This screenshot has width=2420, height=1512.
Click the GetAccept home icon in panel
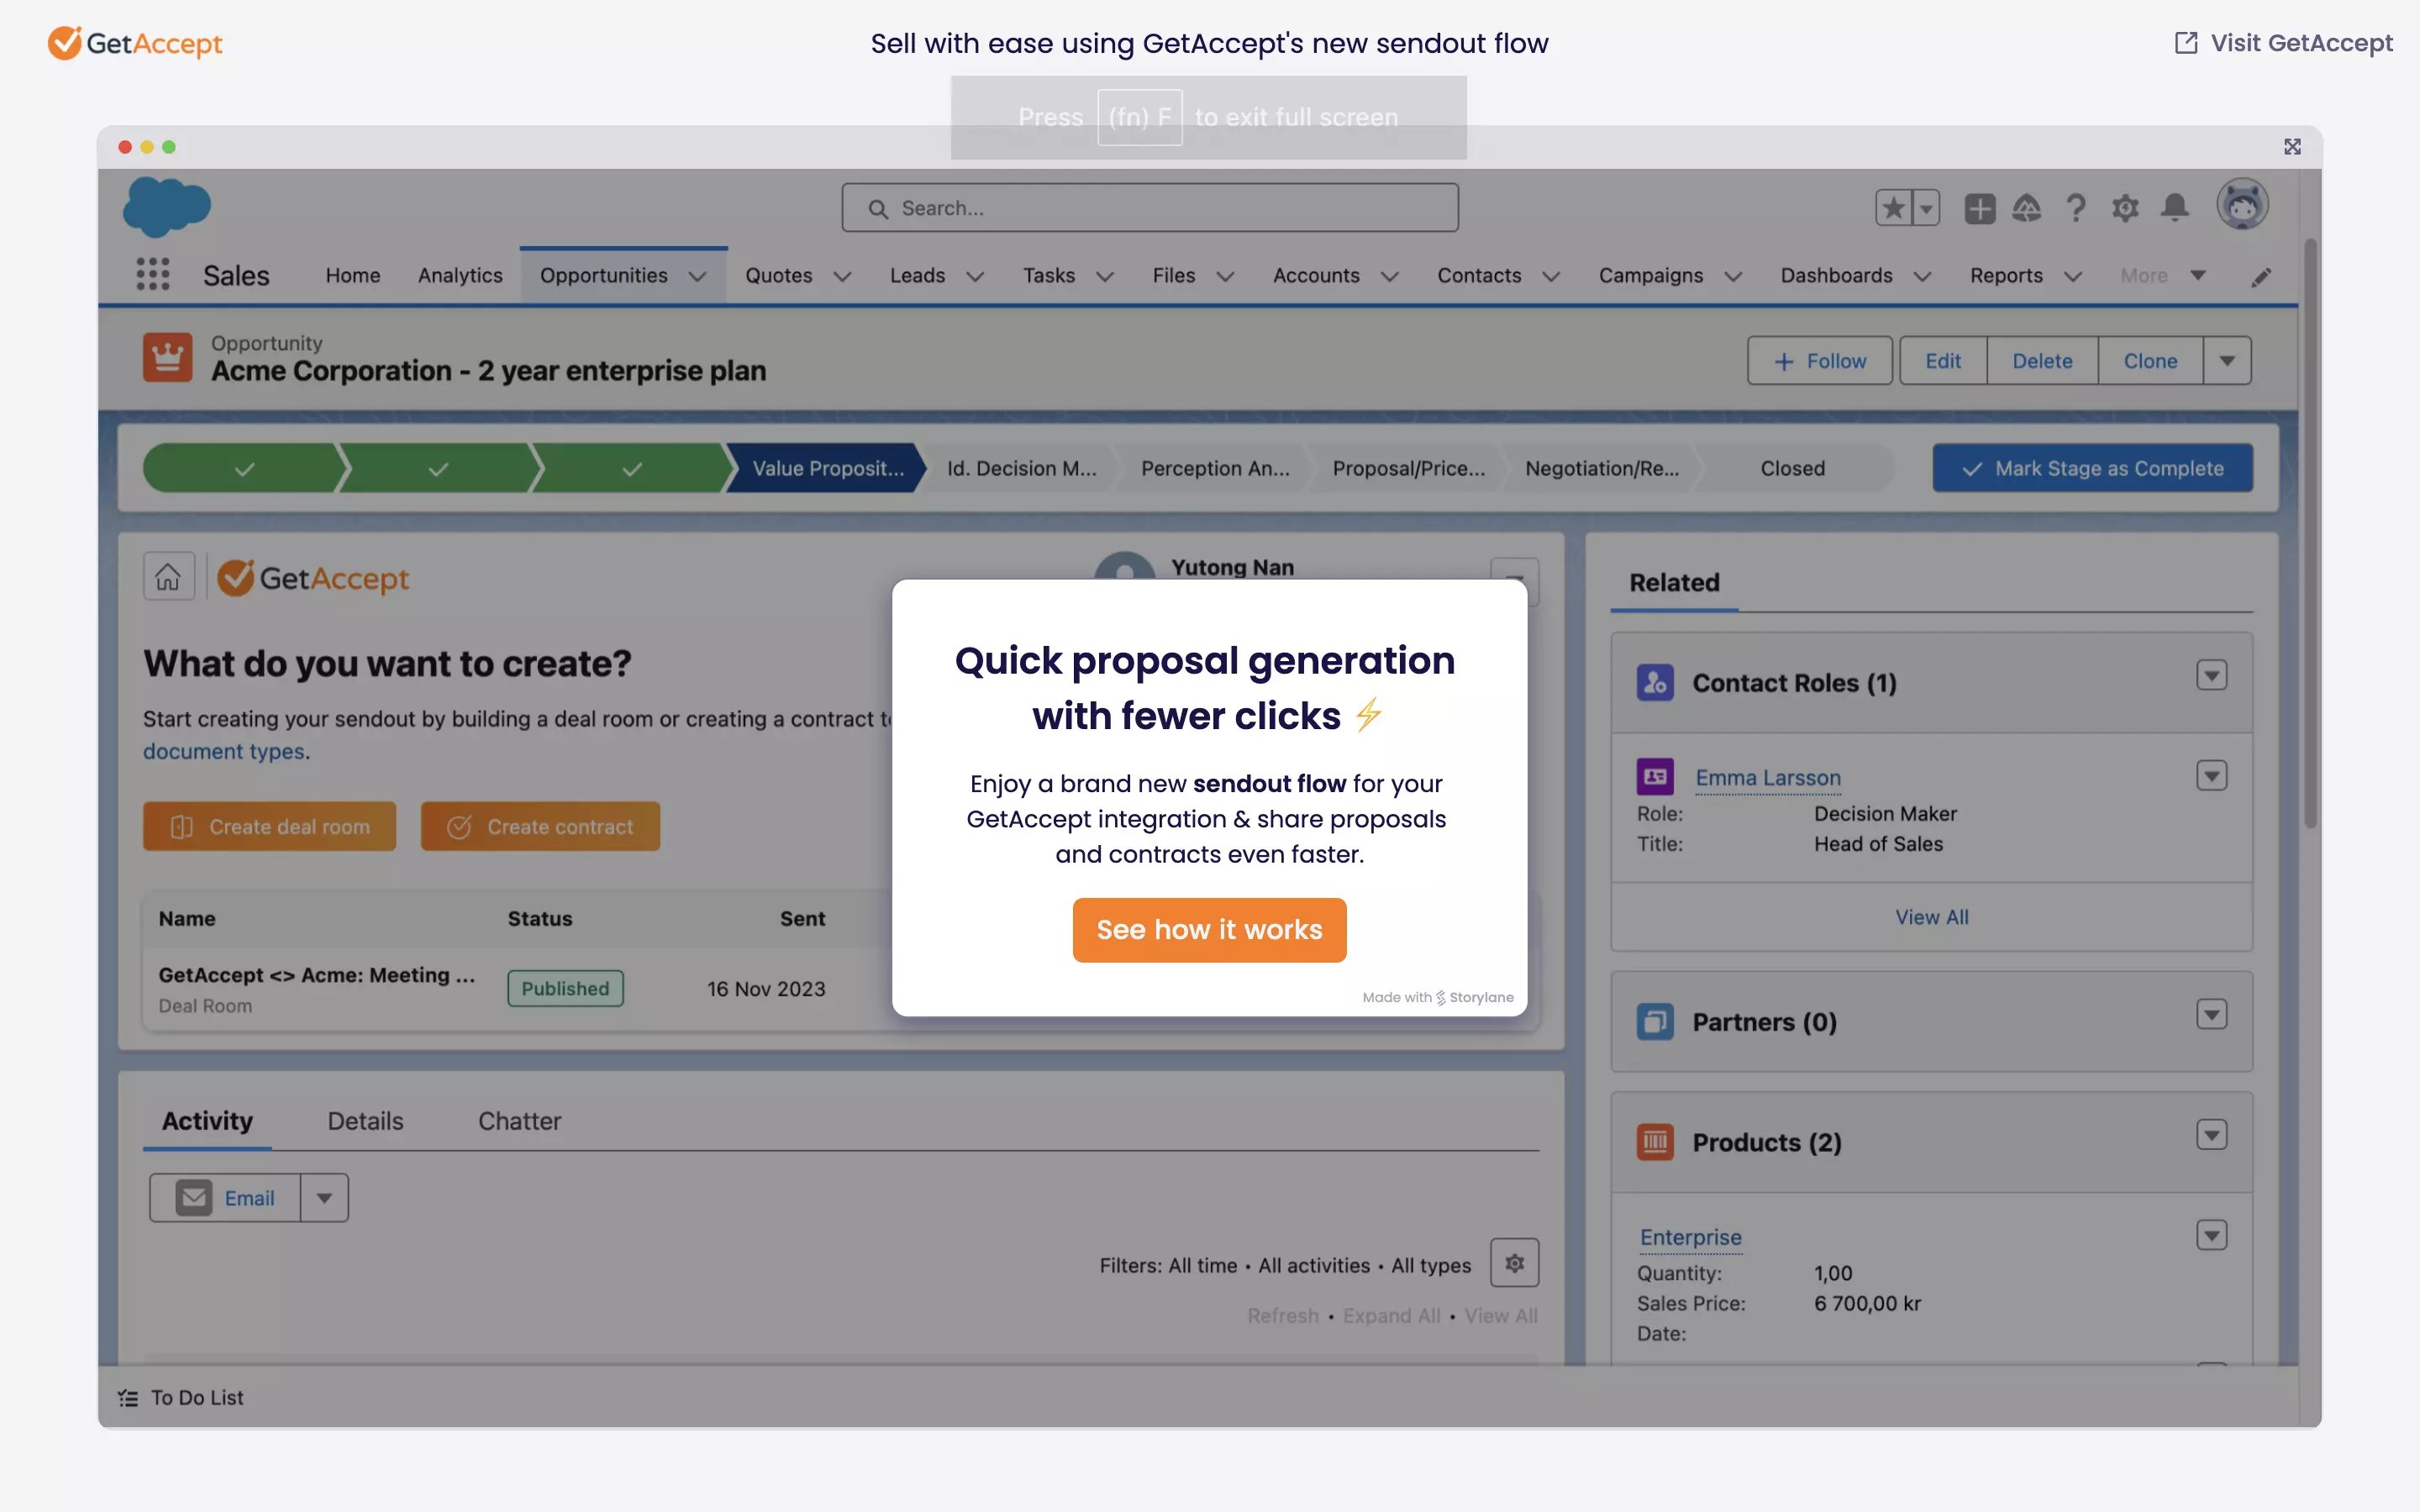168,577
